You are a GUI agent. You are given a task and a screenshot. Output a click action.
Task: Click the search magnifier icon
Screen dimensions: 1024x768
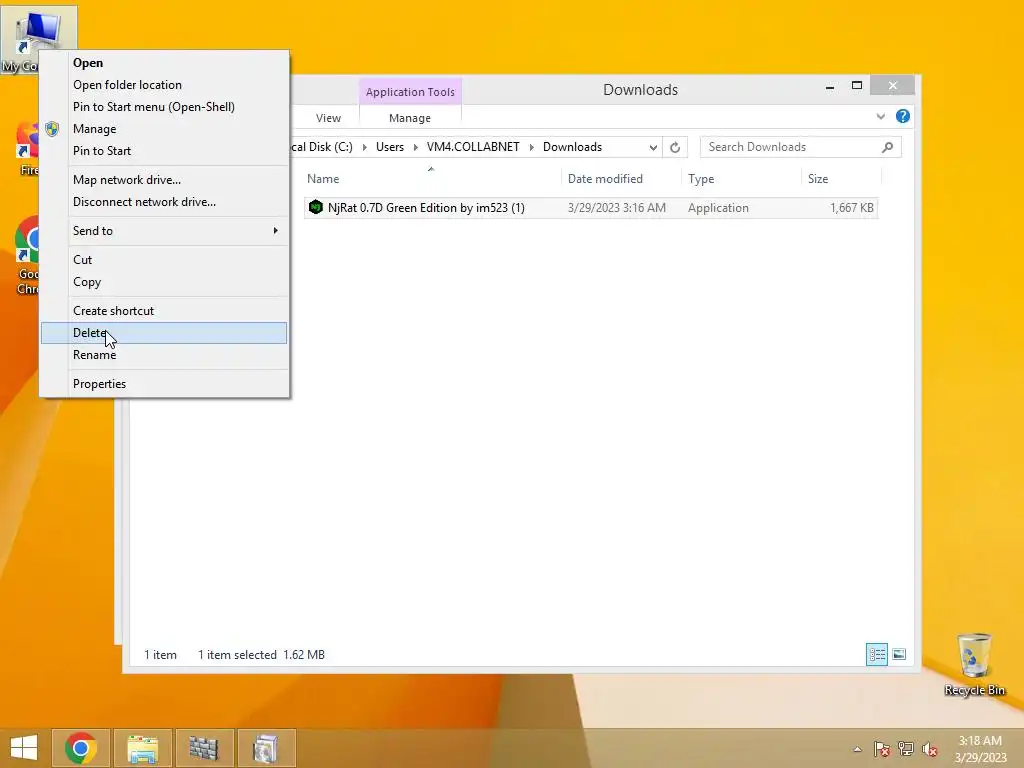(887, 147)
